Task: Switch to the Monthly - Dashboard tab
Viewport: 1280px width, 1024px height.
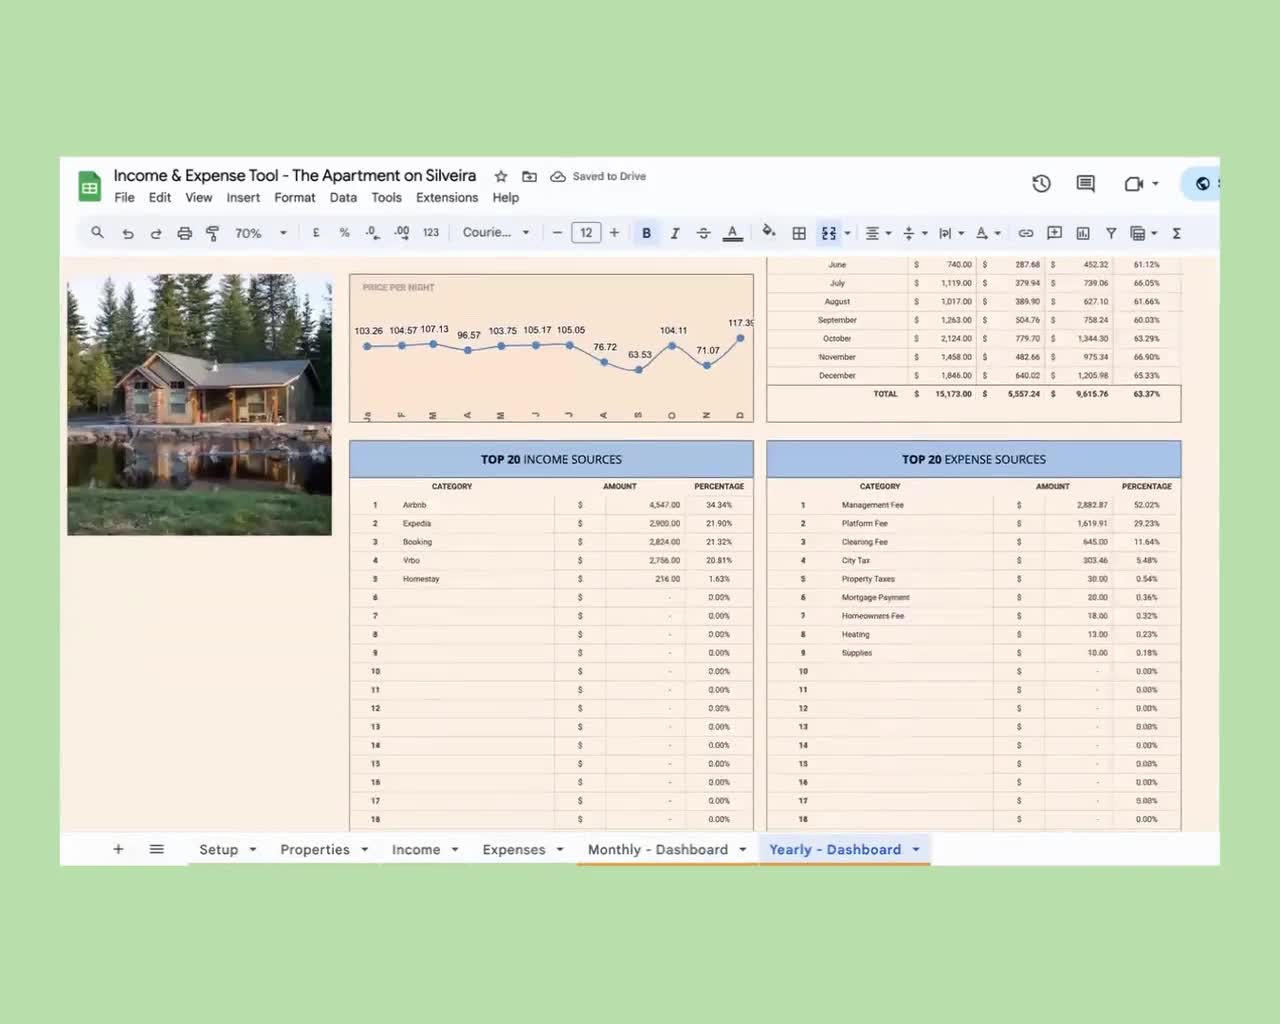Action: click(x=658, y=849)
